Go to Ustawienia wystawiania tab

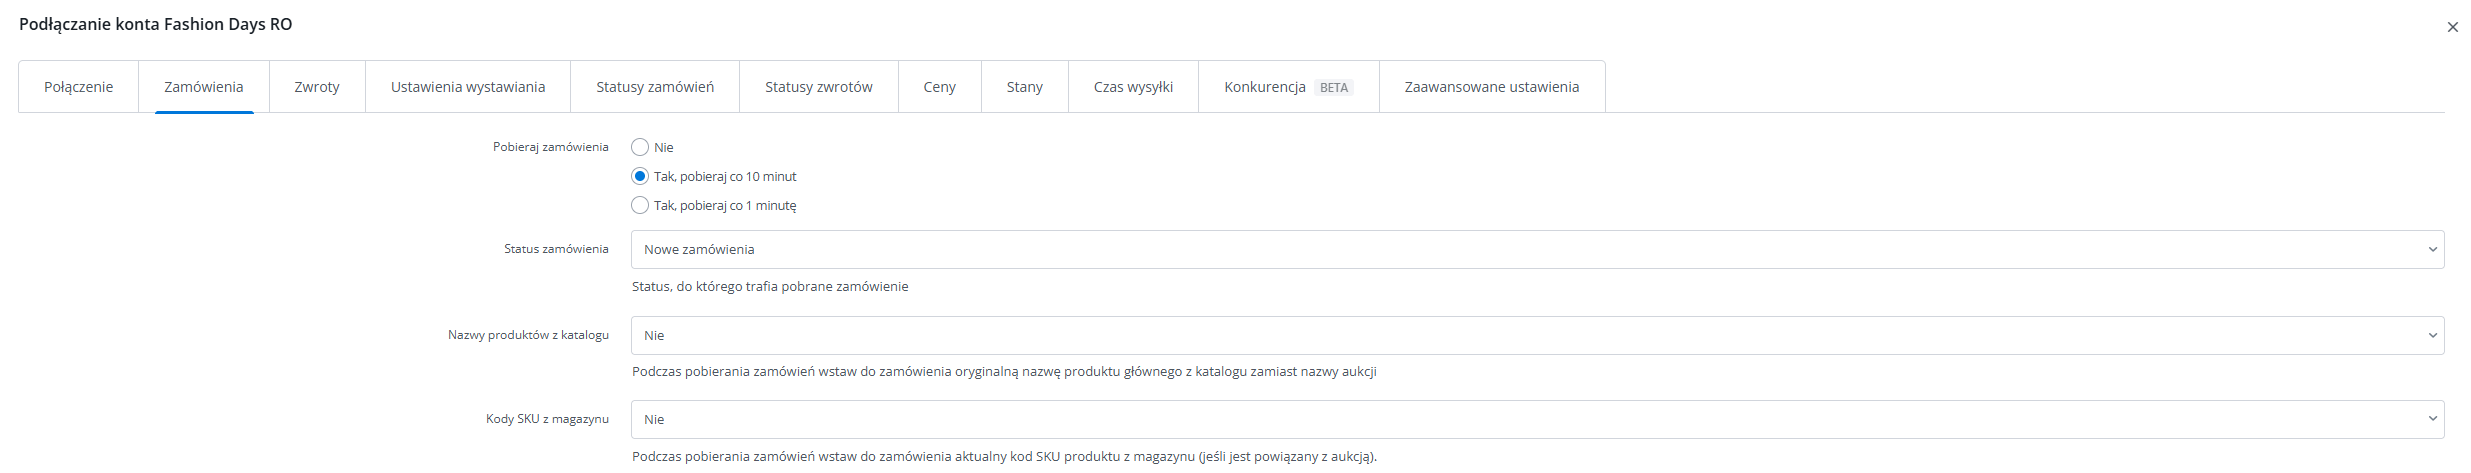click(468, 87)
